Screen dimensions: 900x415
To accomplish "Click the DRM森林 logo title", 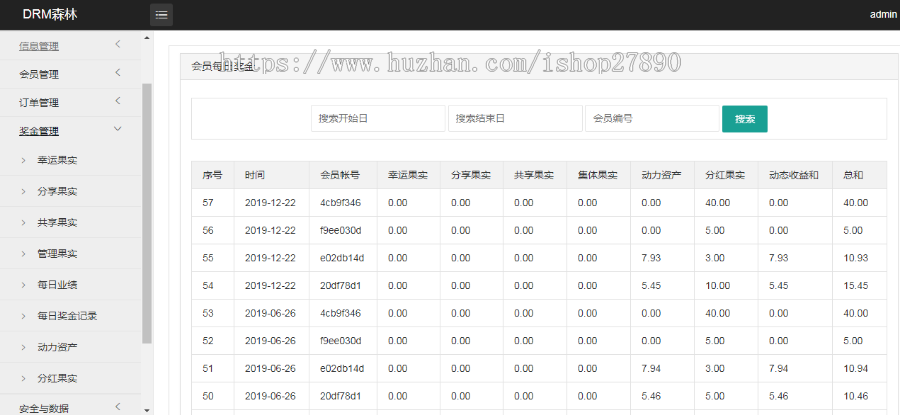I will (x=49, y=15).
